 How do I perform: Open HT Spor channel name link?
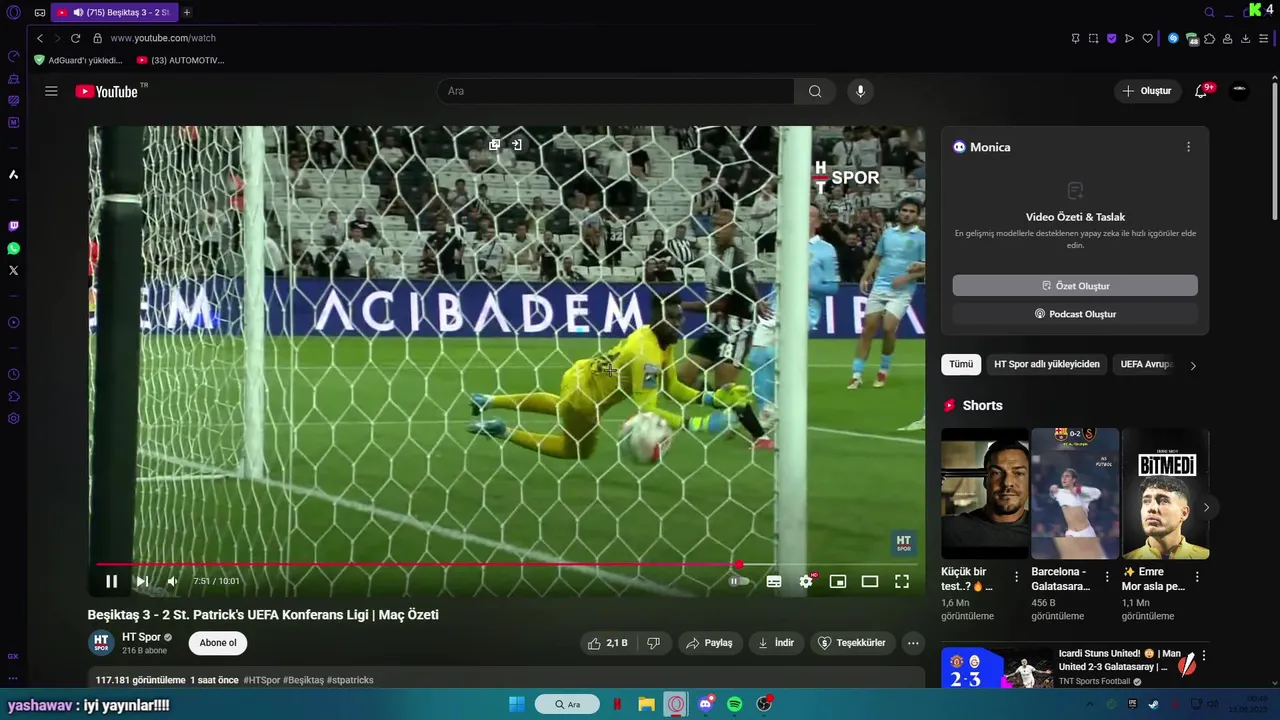point(141,637)
